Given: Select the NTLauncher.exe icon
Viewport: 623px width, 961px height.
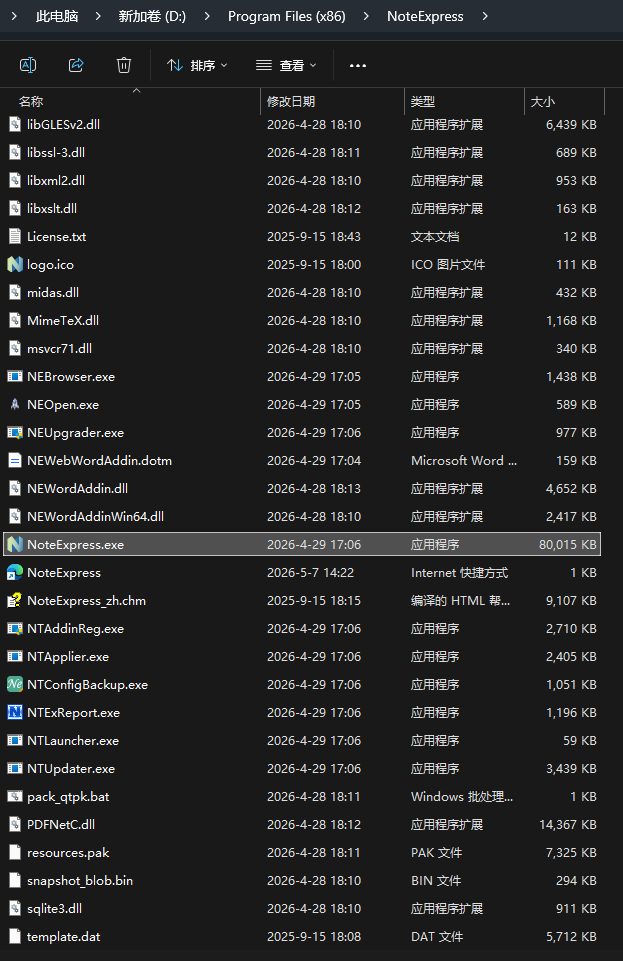Looking at the screenshot, I should point(15,740).
